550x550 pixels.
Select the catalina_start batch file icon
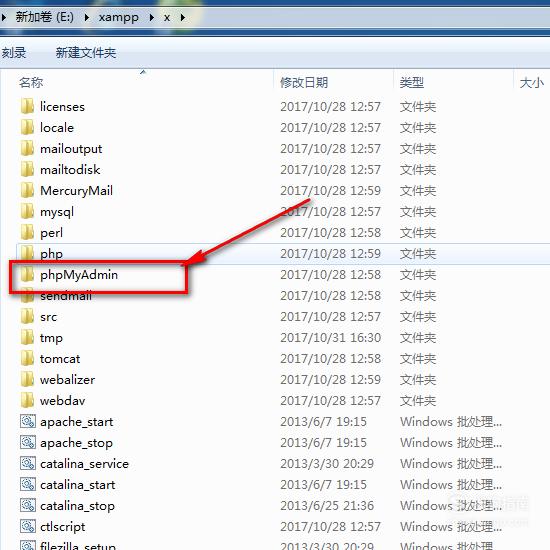(x=28, y=485)
